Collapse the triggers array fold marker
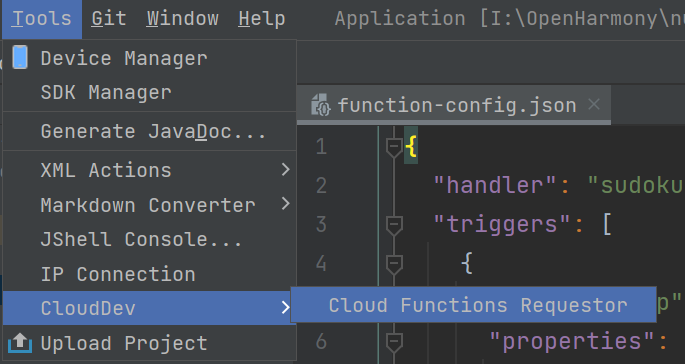Image resolution: width=685 pixels, height=364 pixels. click(394, 224)
